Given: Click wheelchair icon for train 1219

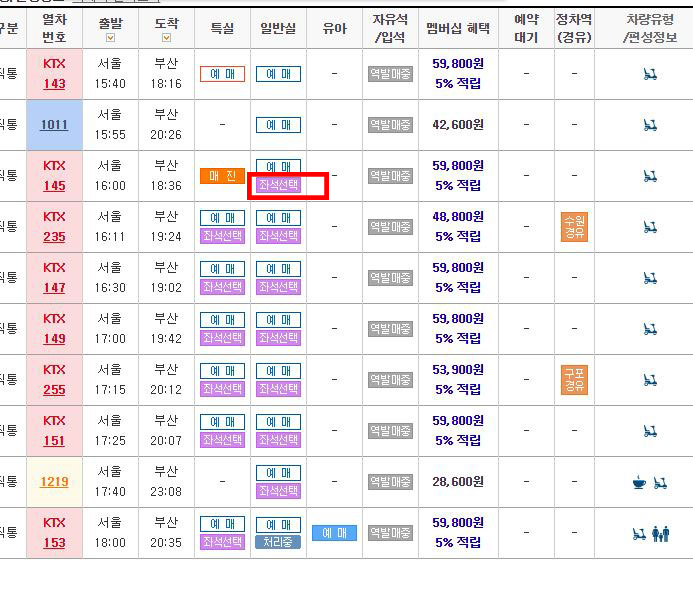Looking at the screenshot, I should pyautogui.click(x=660, y=483).
